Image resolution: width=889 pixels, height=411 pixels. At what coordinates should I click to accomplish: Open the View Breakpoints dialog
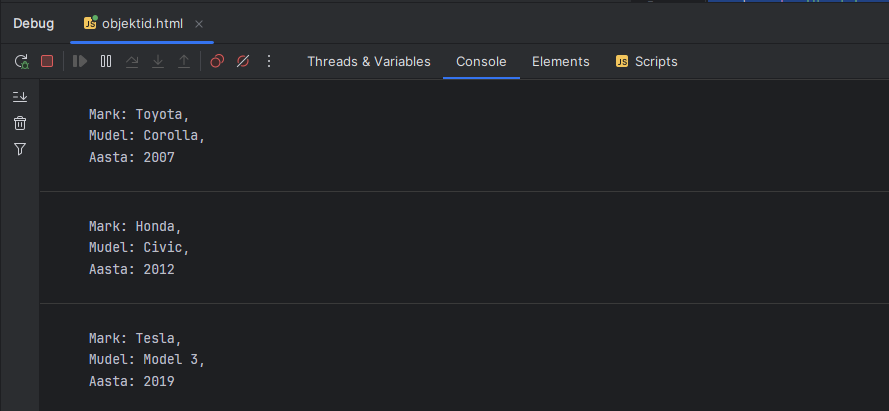tap(217, 62)
